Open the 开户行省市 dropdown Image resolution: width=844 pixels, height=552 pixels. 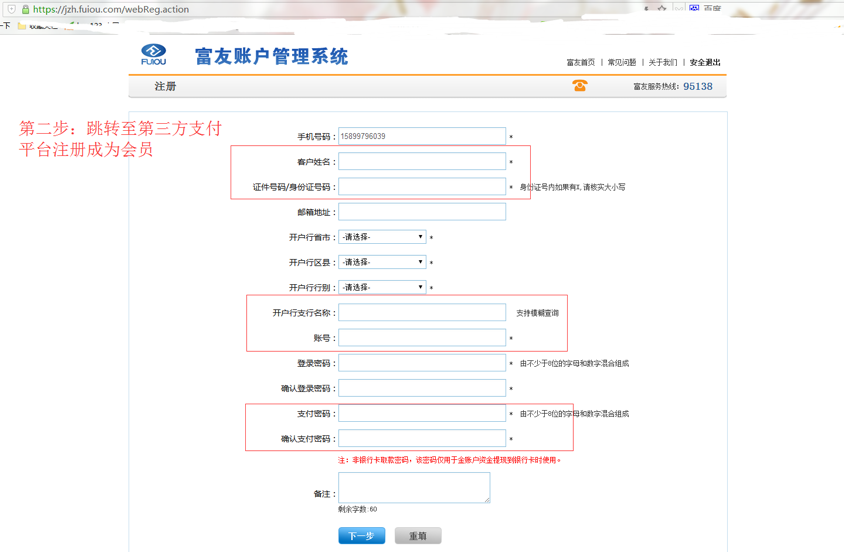pos(382,237)
